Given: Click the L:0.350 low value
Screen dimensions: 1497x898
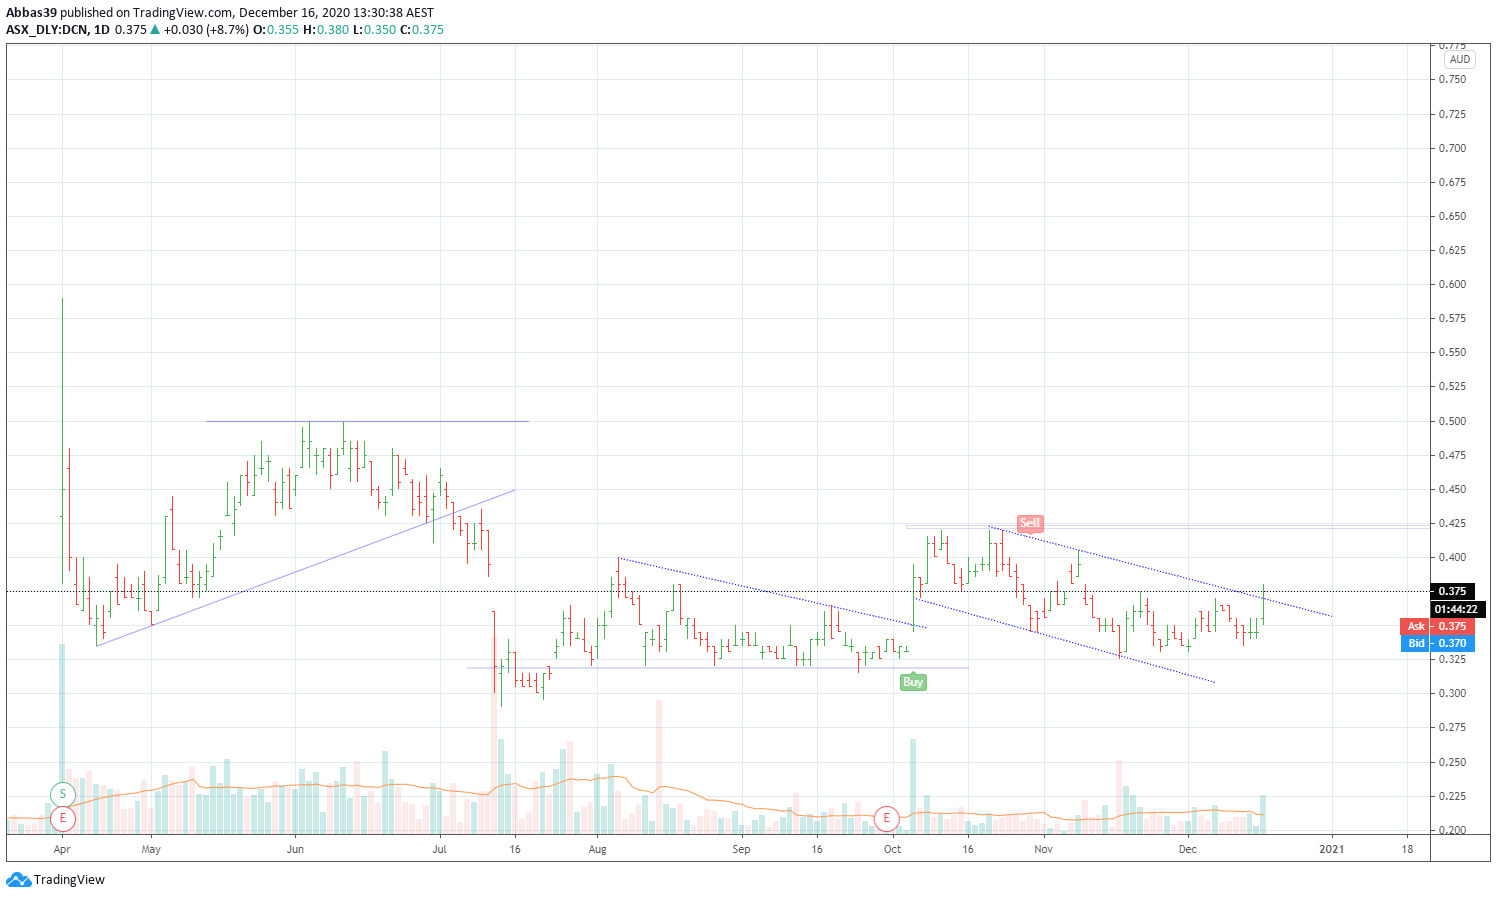Looking at the screenshot, I should tap(375, 30).
